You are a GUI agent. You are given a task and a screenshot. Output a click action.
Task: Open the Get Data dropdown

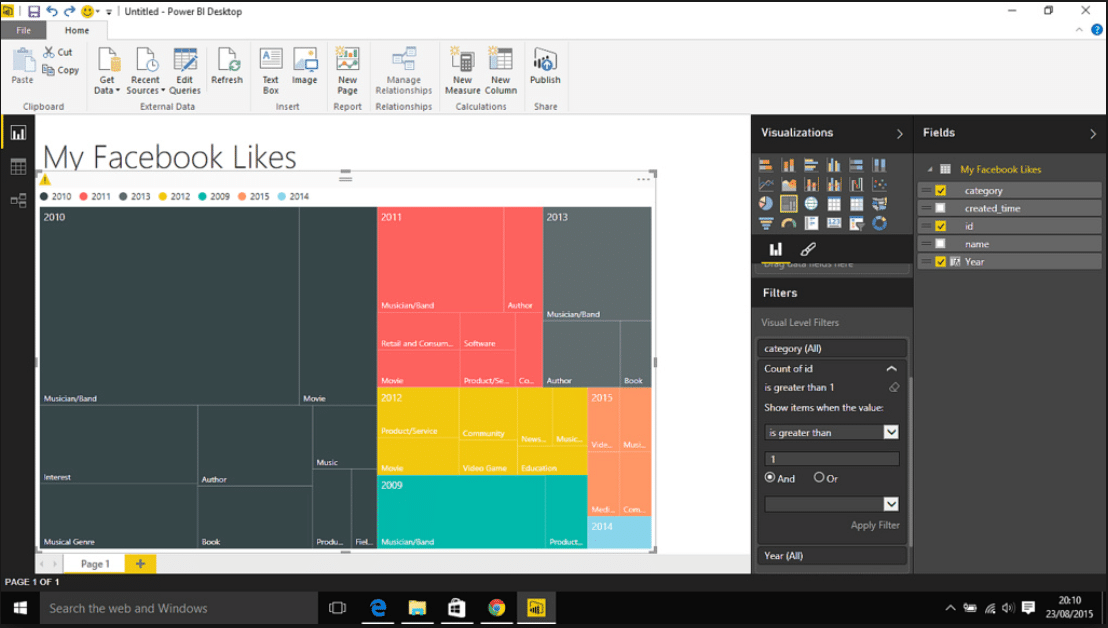107,71
